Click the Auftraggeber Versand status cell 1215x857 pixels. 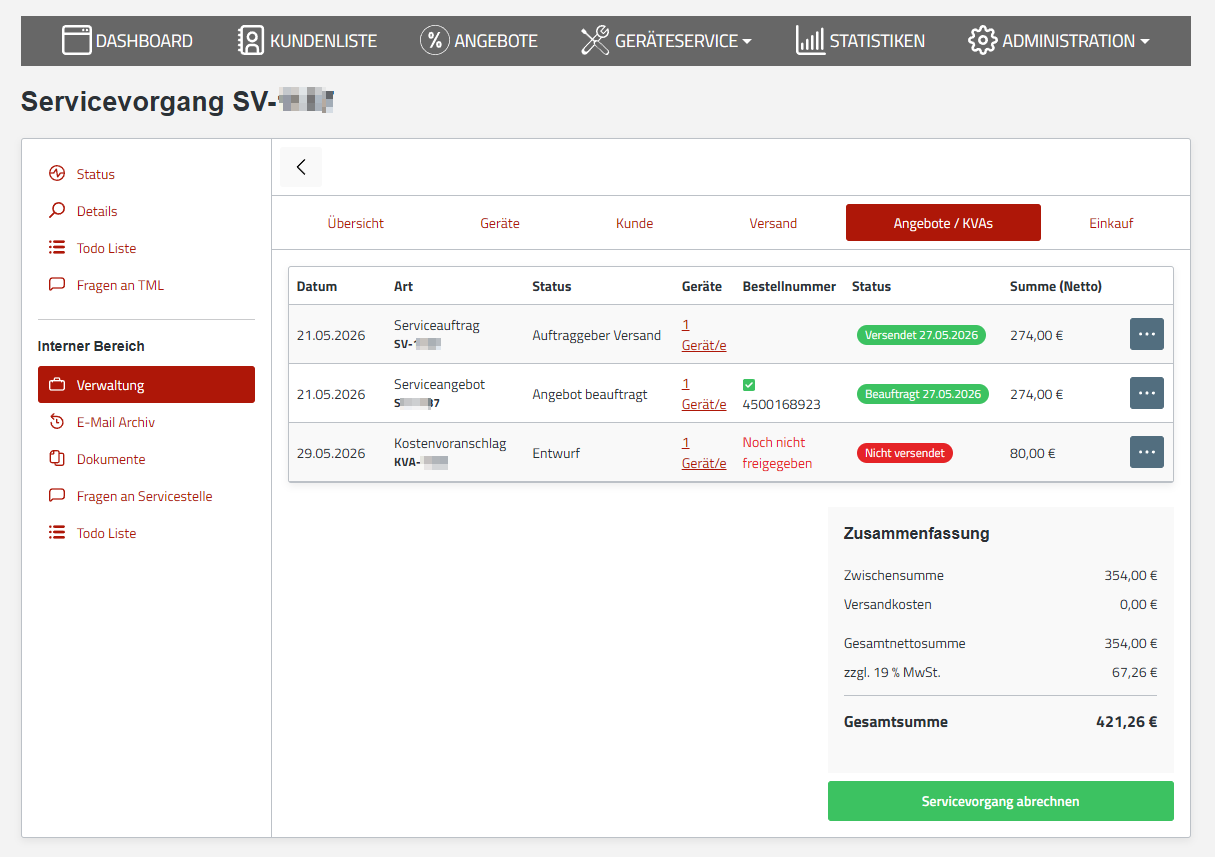597,335
